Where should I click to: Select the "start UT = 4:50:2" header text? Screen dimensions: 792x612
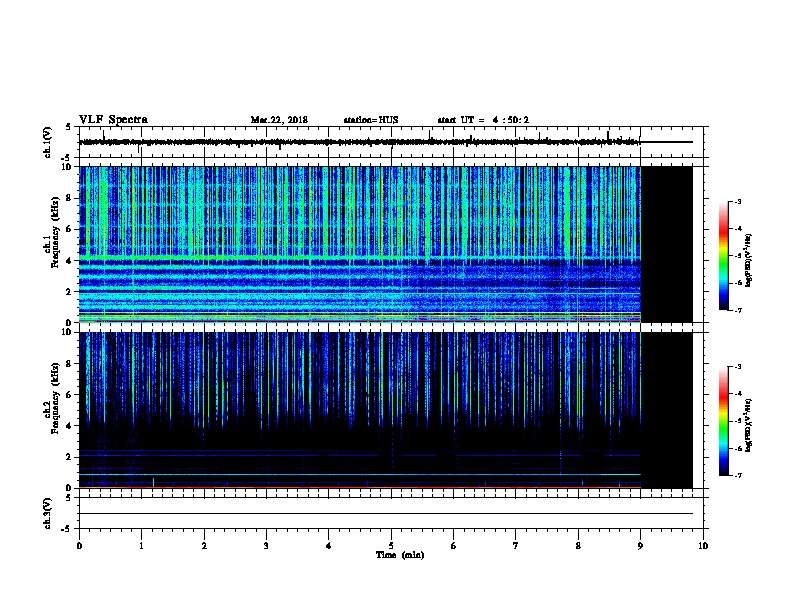(x=483, y=120)
